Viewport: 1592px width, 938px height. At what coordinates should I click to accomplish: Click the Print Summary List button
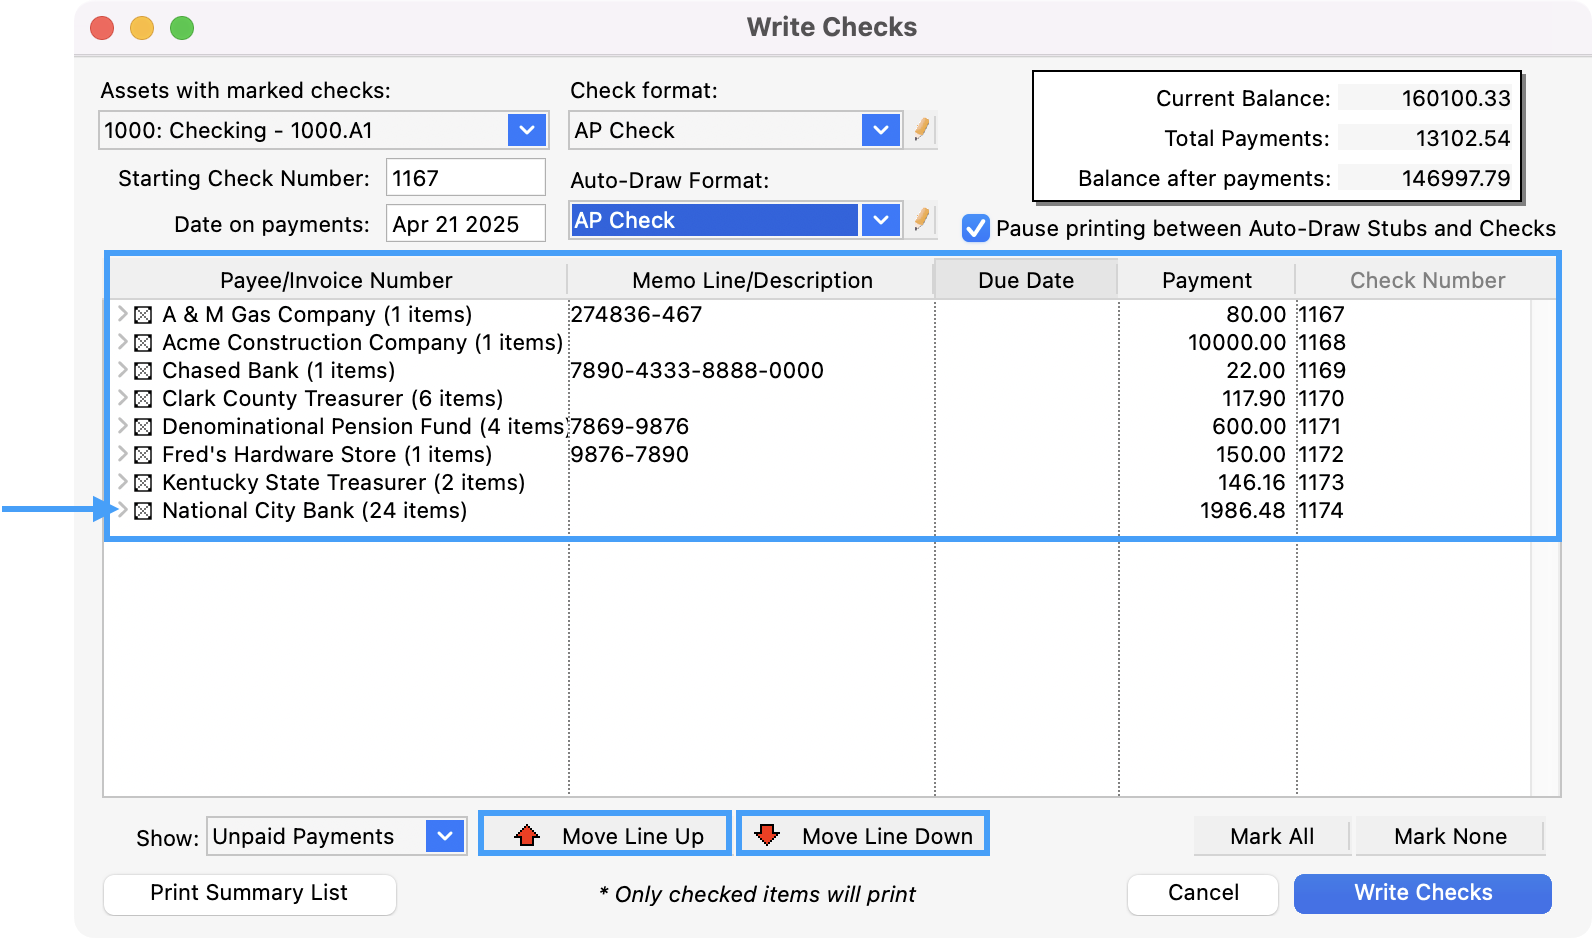tap(249, 893)
